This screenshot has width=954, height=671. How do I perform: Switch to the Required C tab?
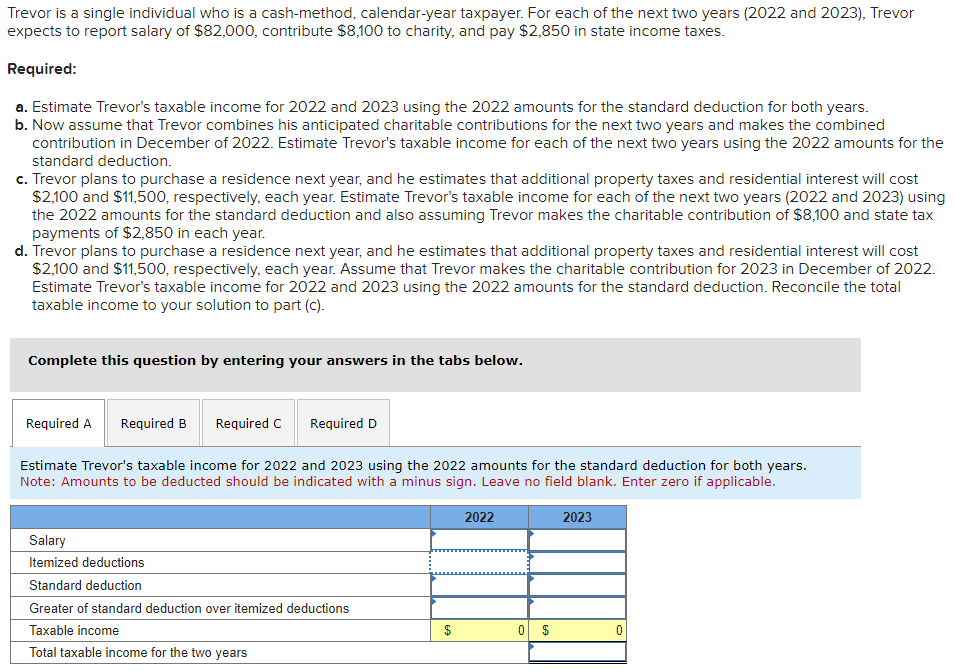247,422
